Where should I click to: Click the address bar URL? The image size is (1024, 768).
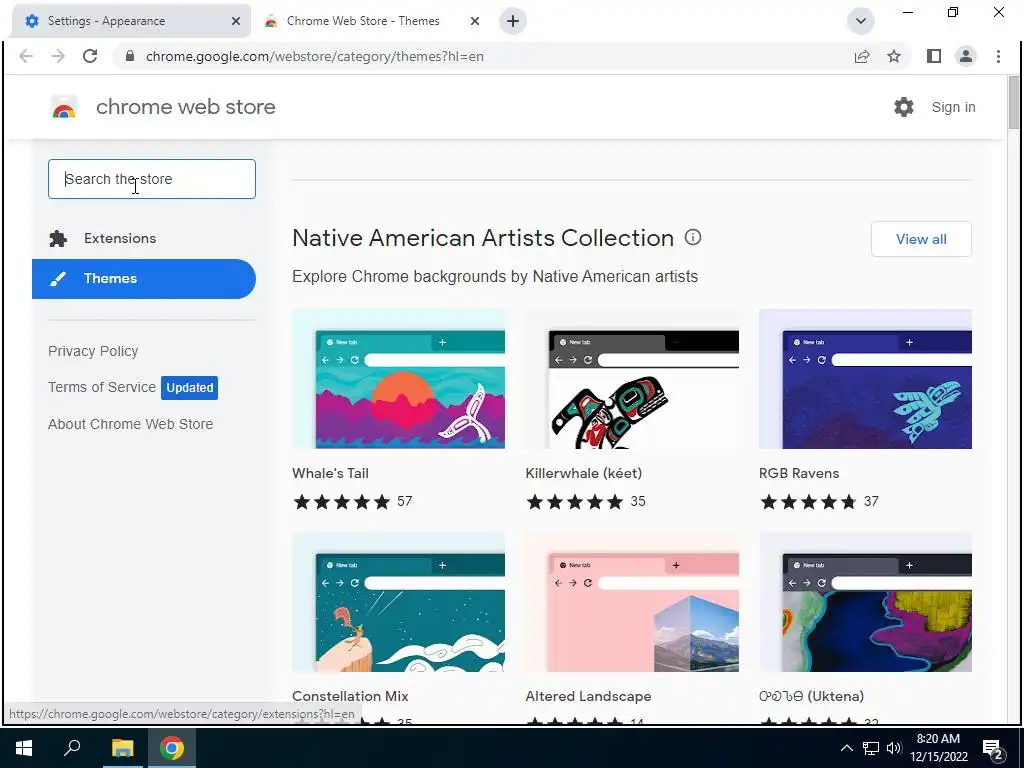(x=315, y=56)
